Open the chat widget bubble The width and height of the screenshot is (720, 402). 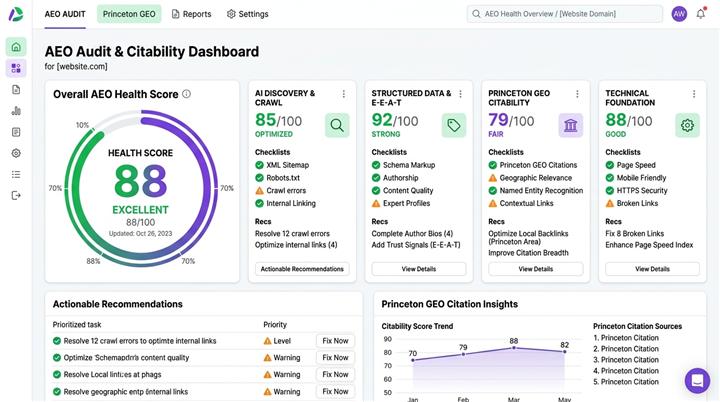pos(698,381)
